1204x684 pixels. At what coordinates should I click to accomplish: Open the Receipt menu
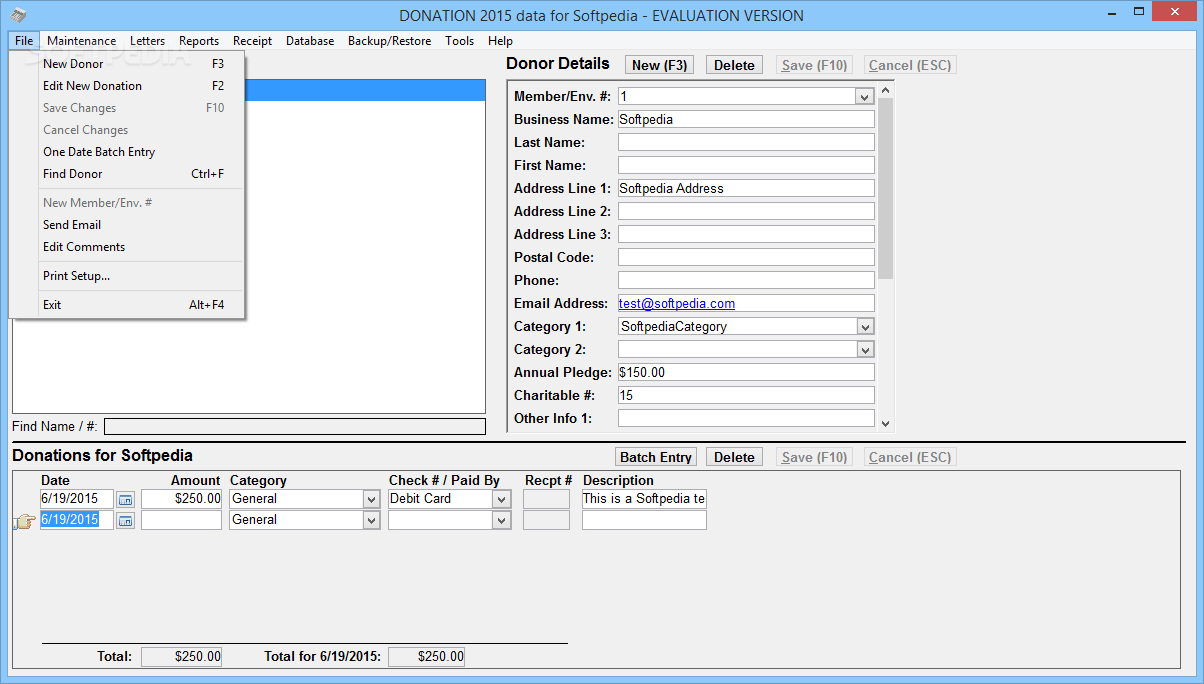click(x=252, y=41)
